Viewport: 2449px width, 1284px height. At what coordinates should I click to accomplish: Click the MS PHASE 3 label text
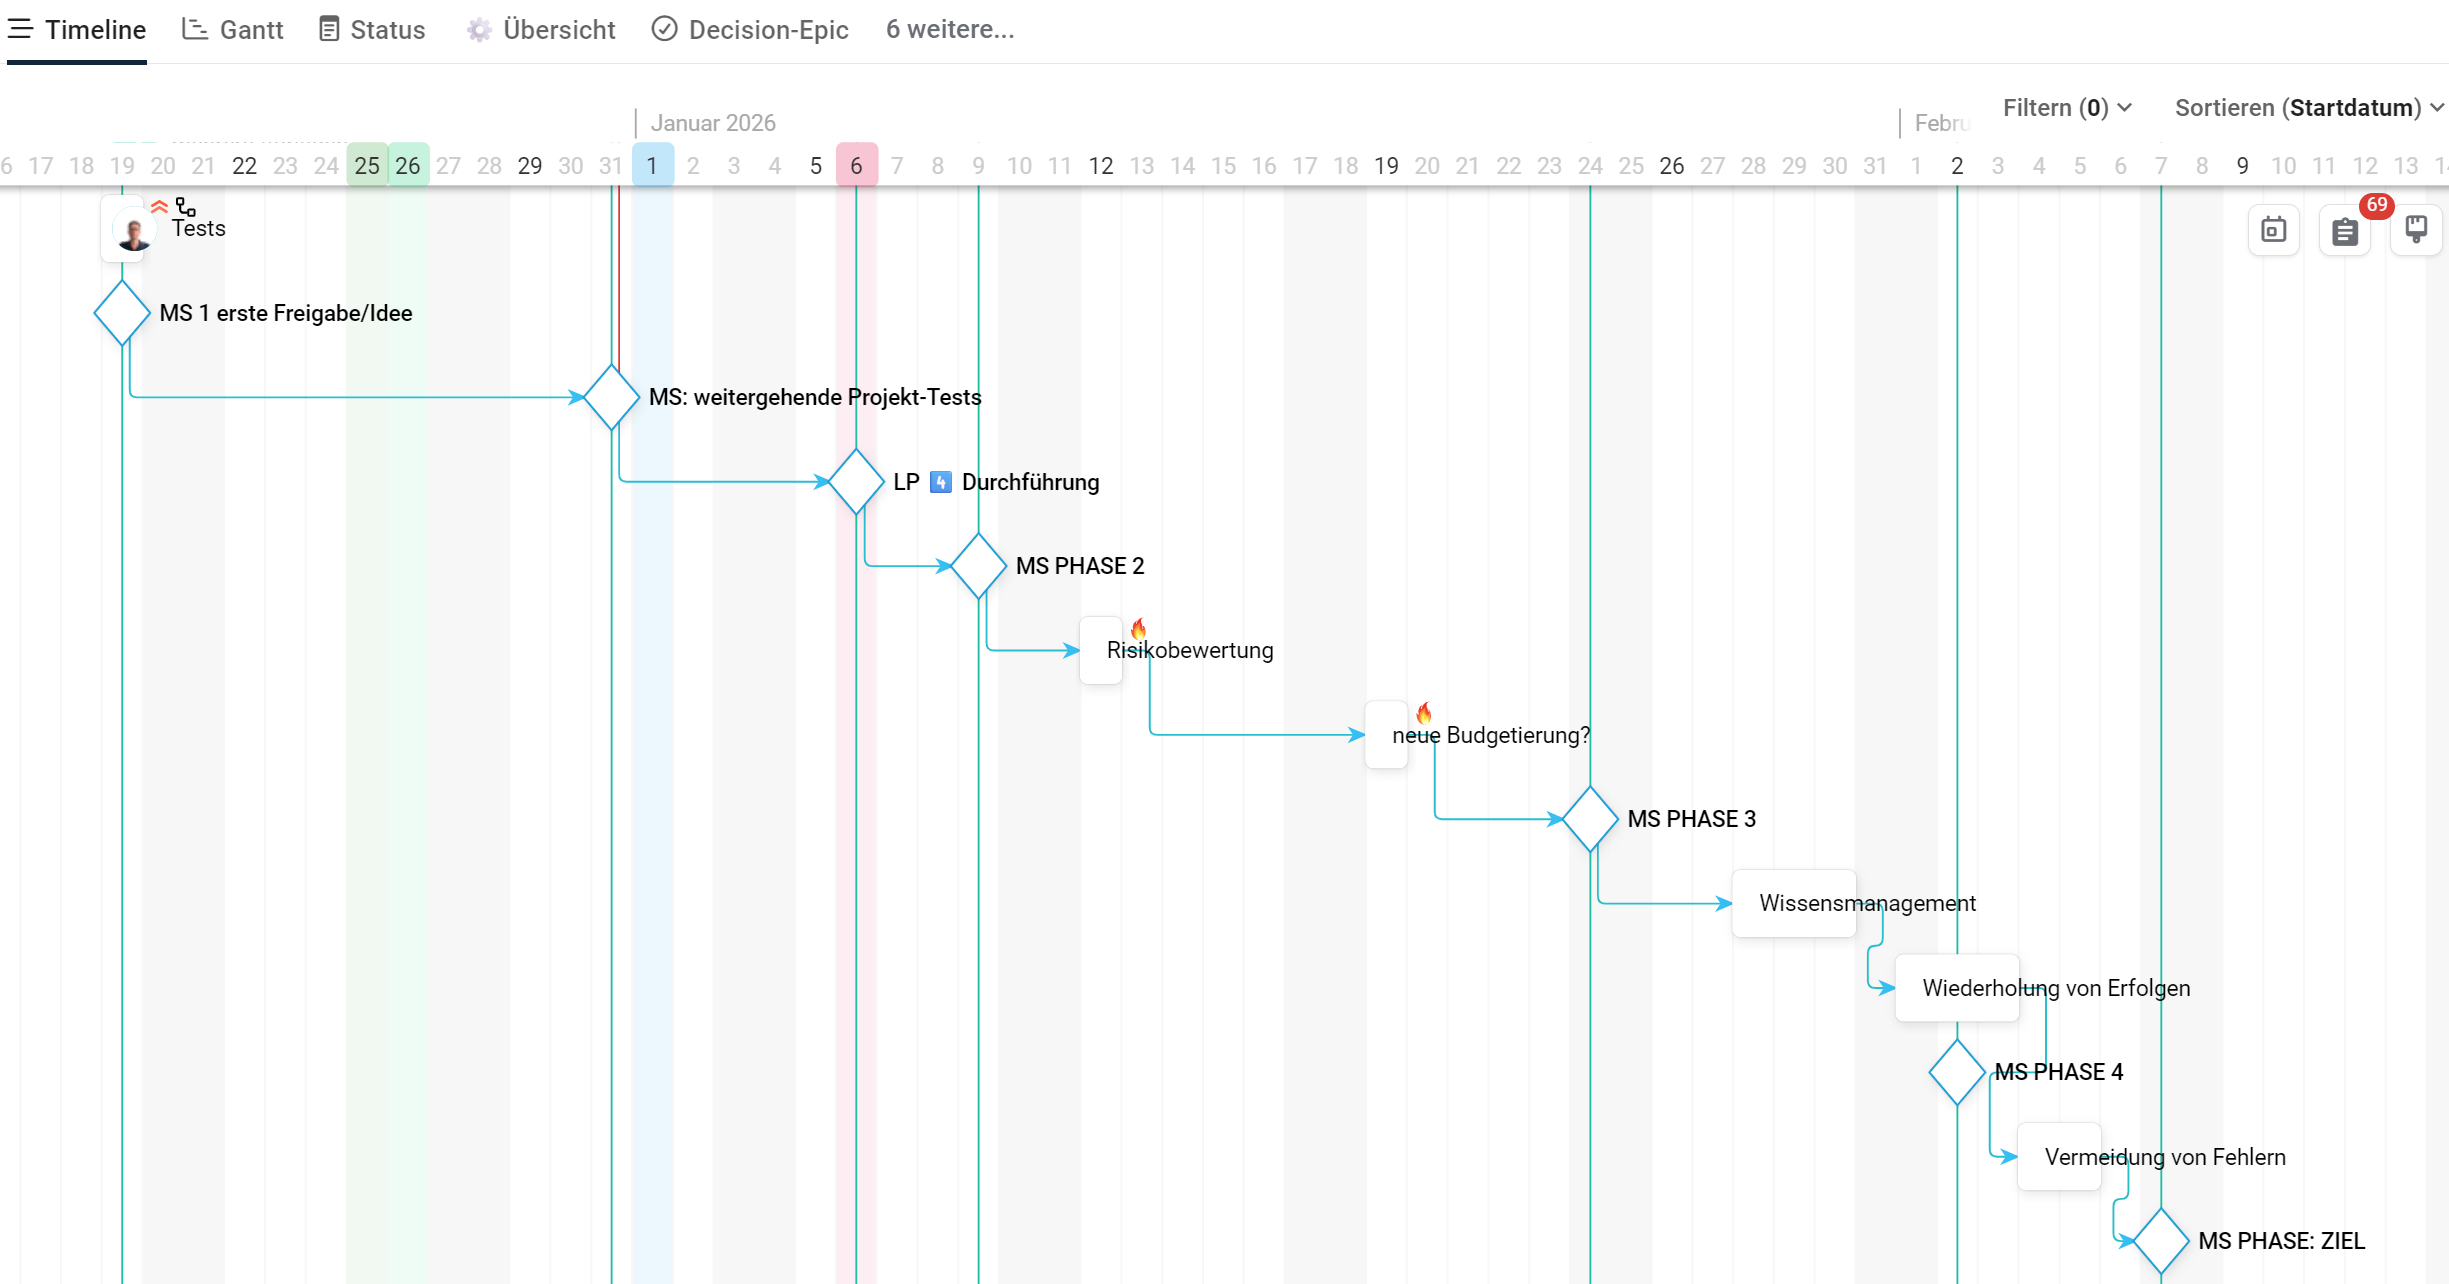click(1691, 819)
